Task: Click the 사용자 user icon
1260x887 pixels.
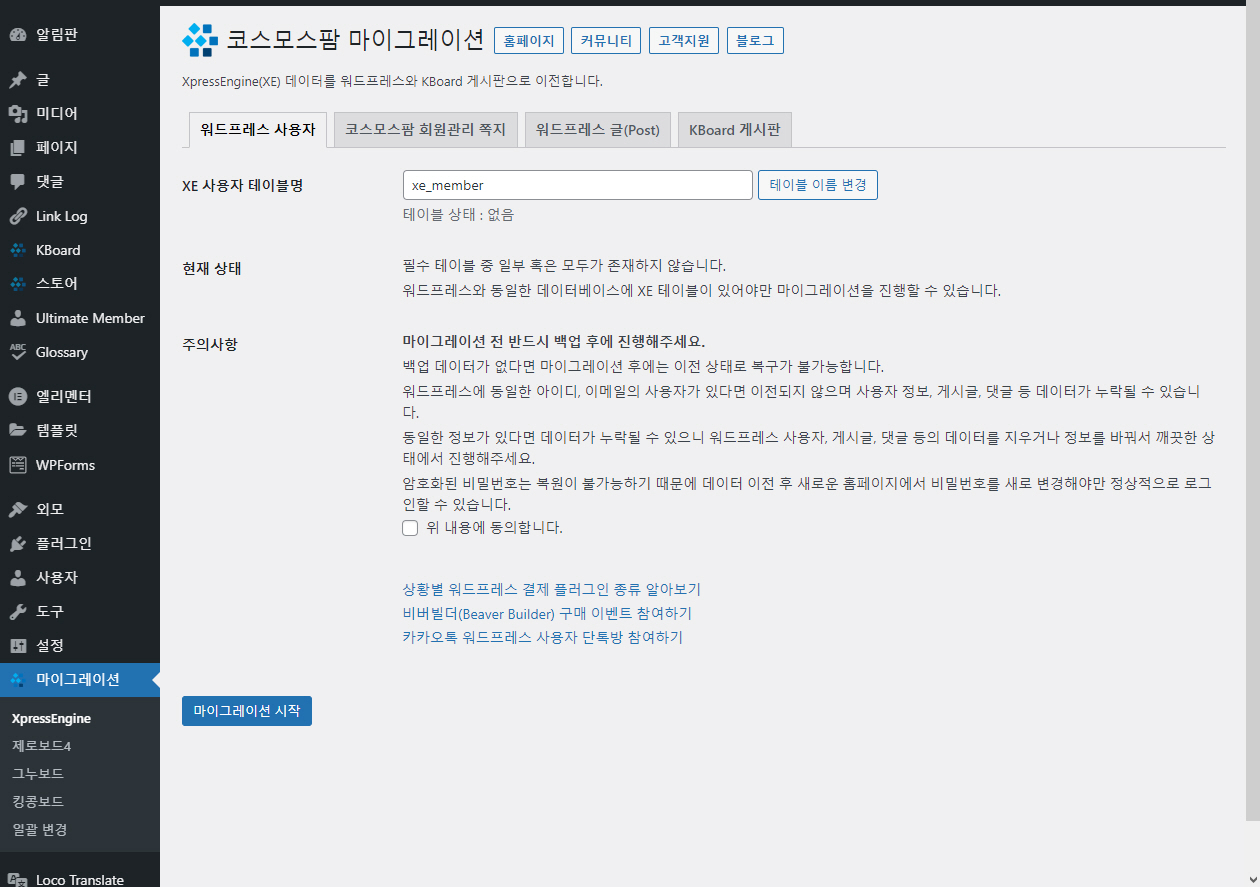Action: pyautogui.click(x=18, y=577)
